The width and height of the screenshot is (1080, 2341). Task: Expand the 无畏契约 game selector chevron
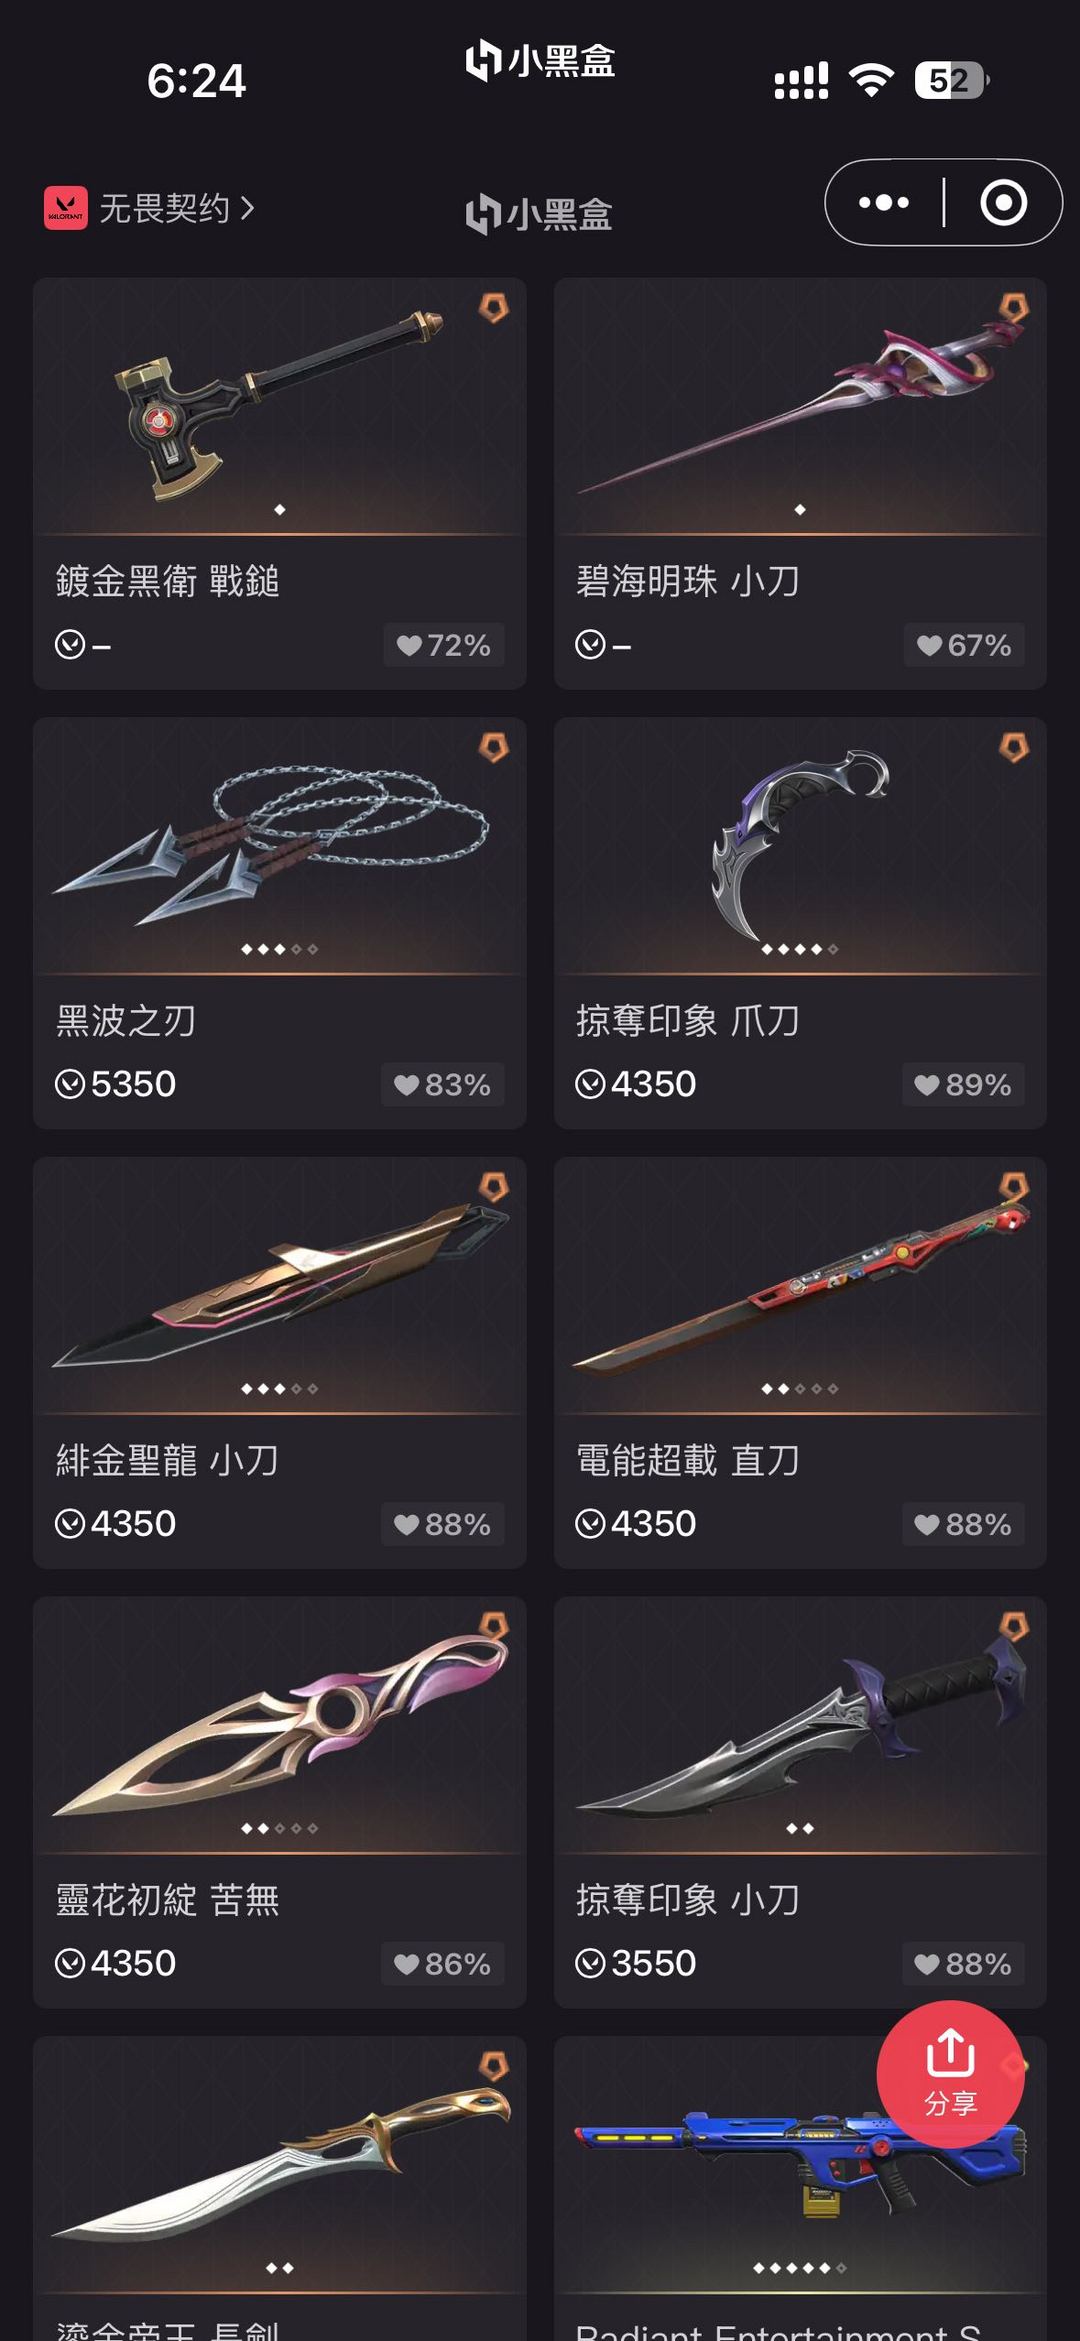click(x=247, y=208)
